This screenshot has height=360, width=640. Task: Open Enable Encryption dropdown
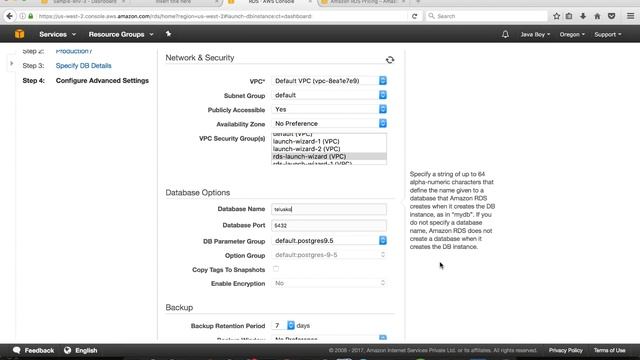[x=329, y=283]
